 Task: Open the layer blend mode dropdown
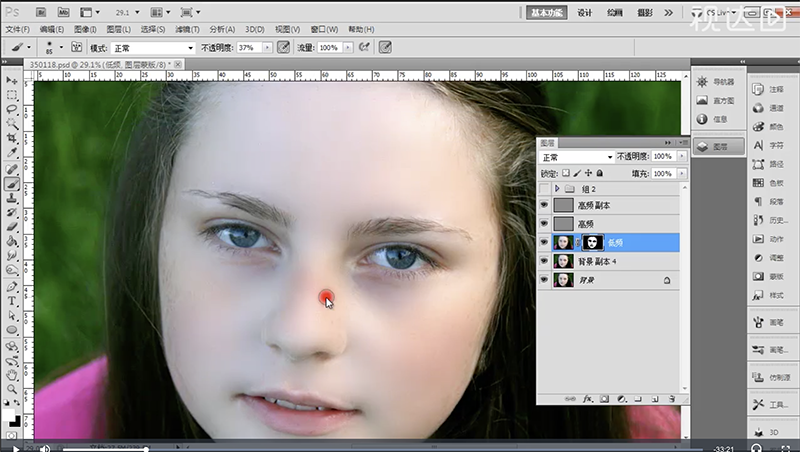click(x=577, y=157)
